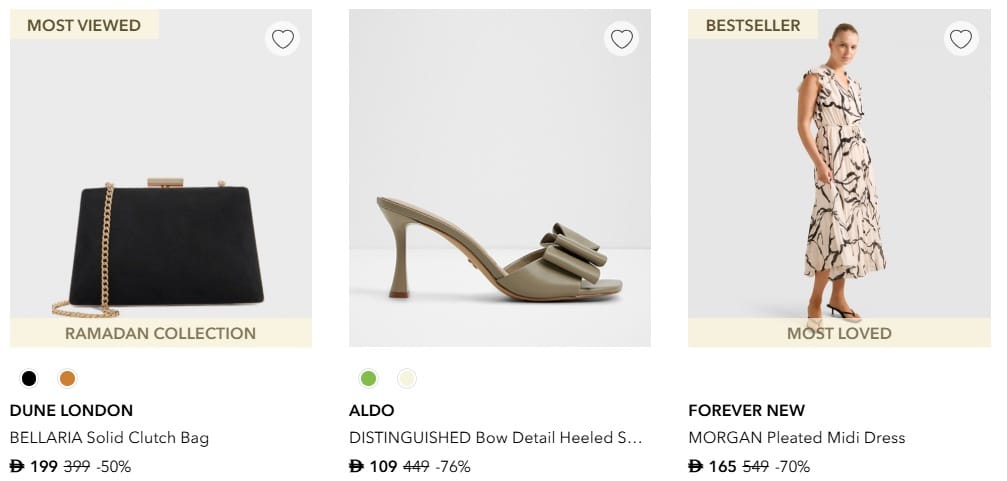Screen dimensions: 1007x481
Task: Pick the green color for Aldo sandal
Action: [368, 378]
